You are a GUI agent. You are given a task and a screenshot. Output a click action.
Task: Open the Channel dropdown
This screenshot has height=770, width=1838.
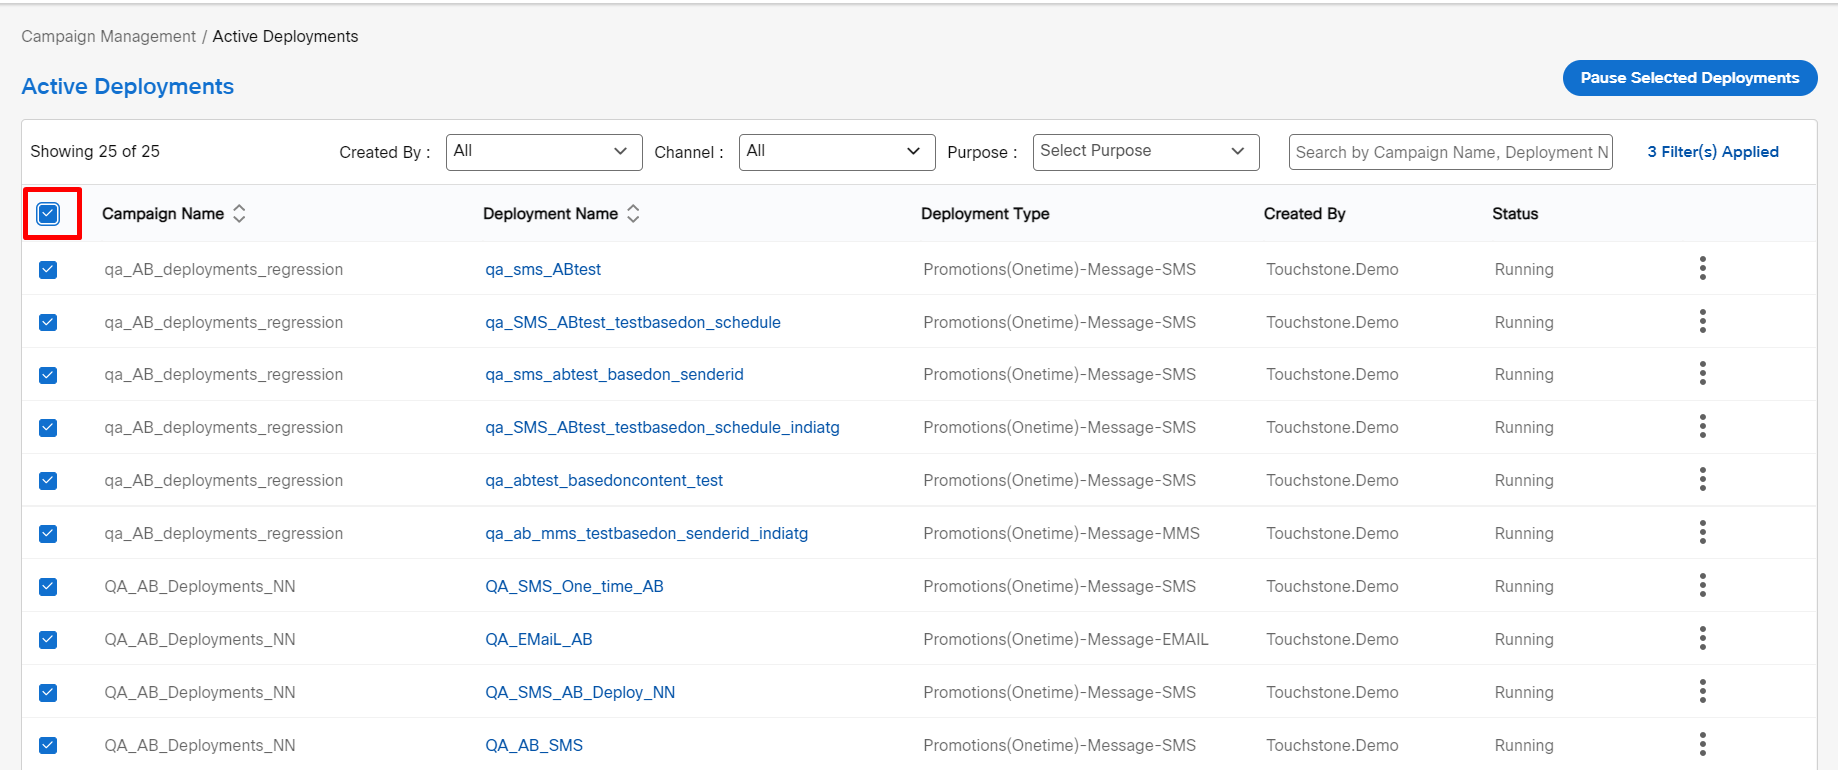coord(837,152)
